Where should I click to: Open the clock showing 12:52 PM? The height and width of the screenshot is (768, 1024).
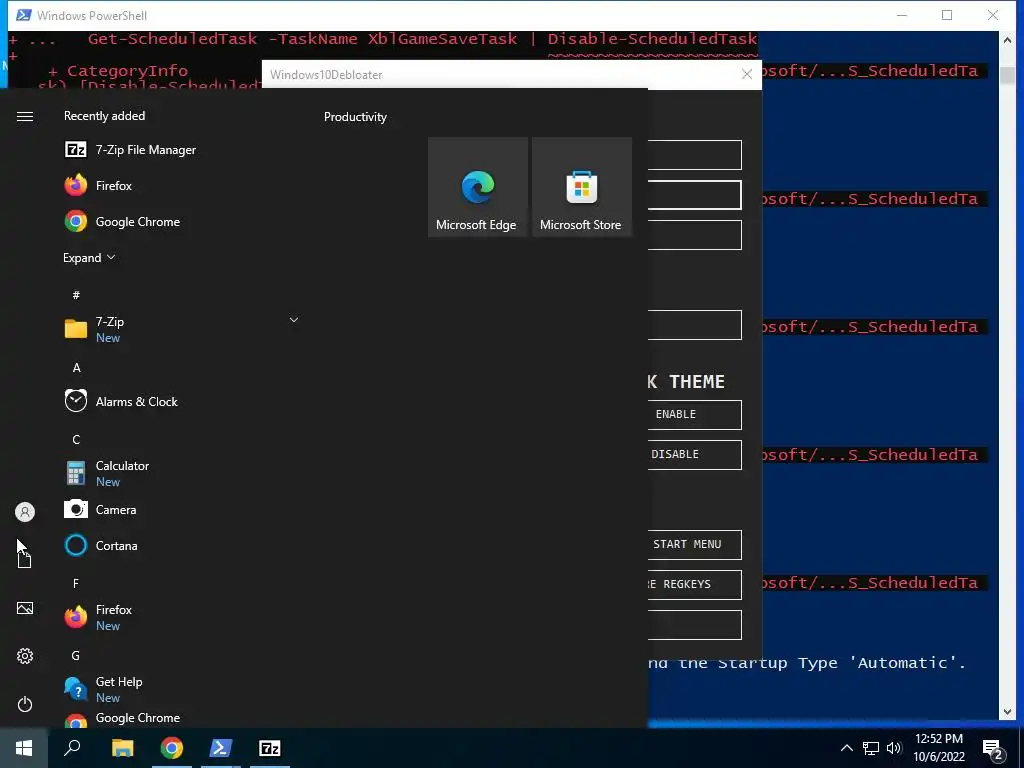tap(938, 748)
